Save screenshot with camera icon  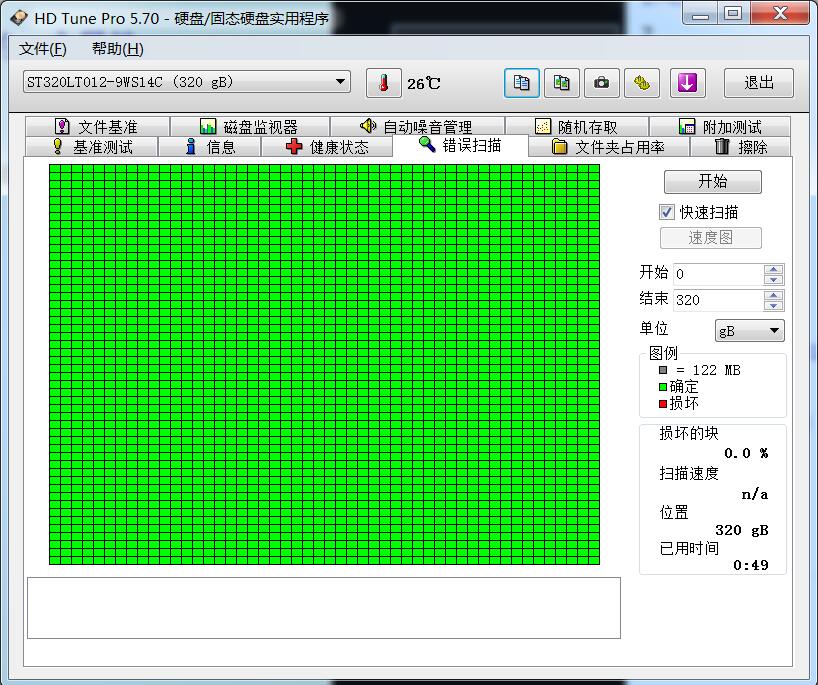[x=601, y=83]
